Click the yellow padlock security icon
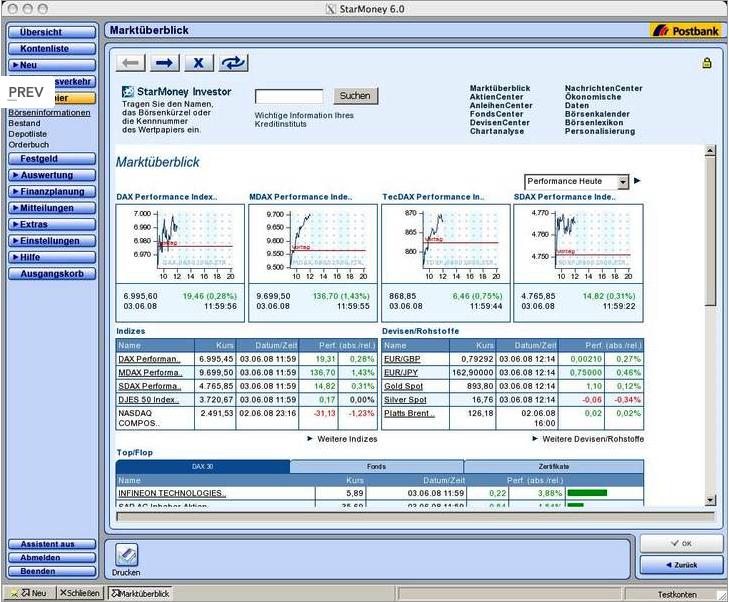729x602 pixels. pyautogui.click(x=707, y=63)
